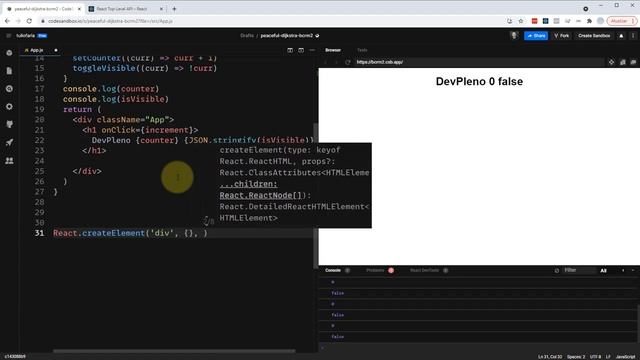
Task: Click the rightmost preview toolbar icon
Action: [633, 62]
